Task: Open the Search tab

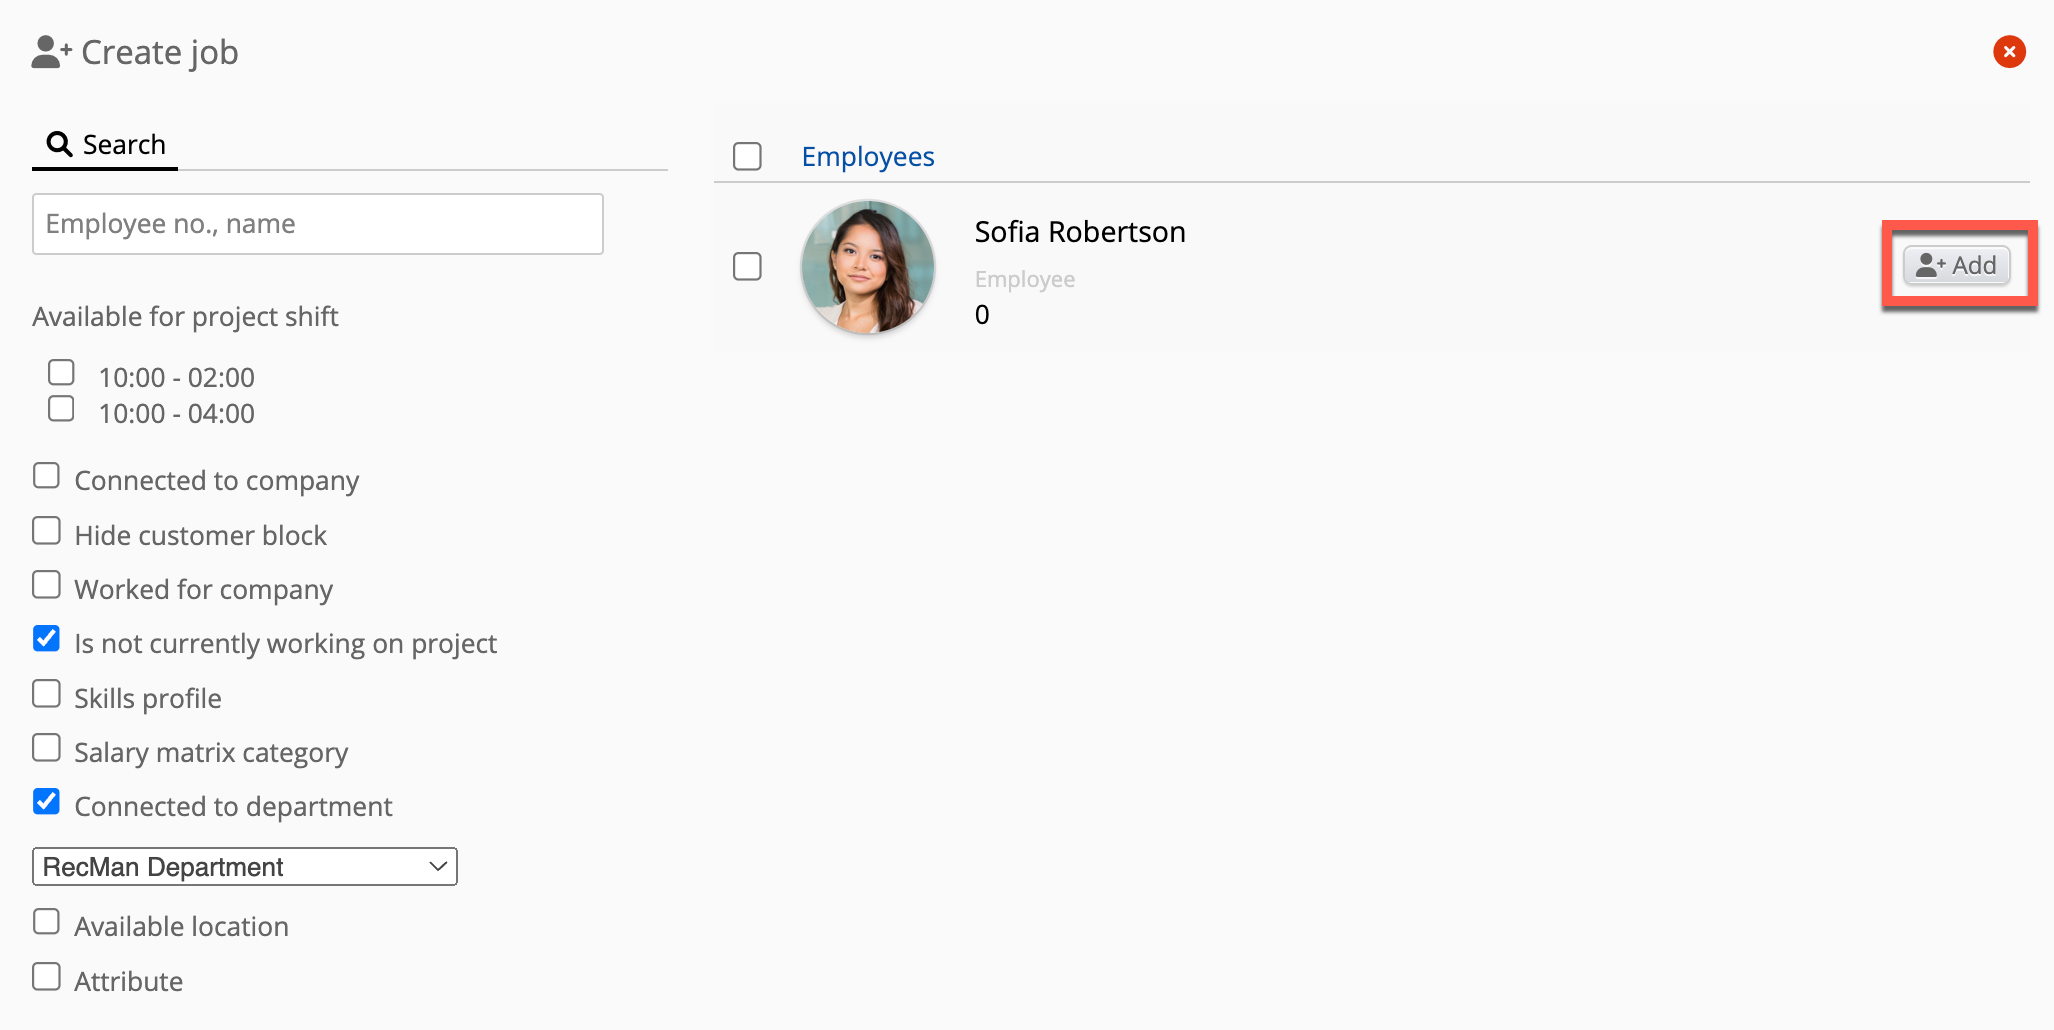Action: [106, 145]
